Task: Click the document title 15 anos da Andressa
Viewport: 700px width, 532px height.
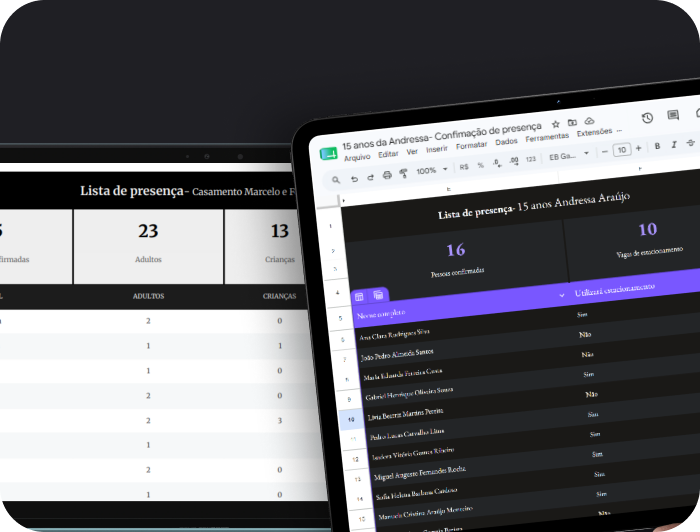Action: pos(442,135)
